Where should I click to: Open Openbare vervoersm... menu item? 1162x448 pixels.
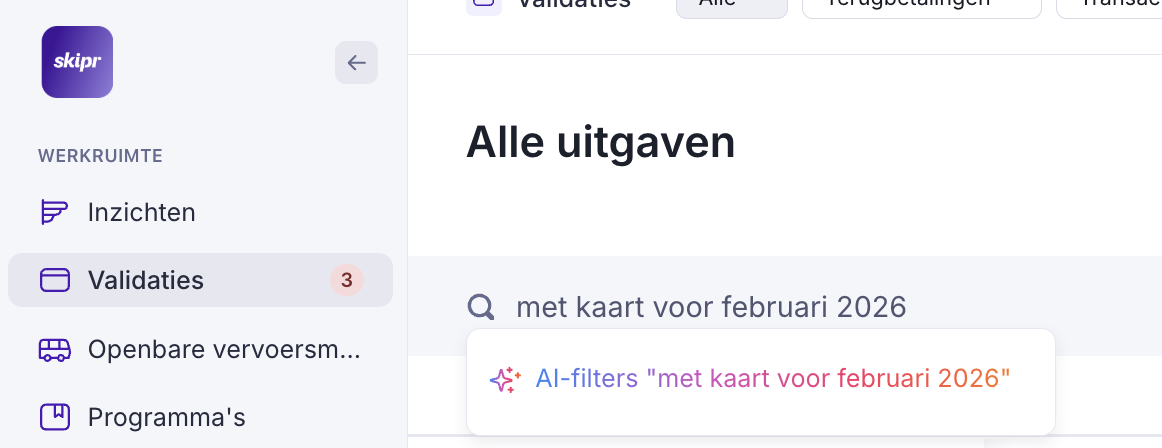point(224,349)
